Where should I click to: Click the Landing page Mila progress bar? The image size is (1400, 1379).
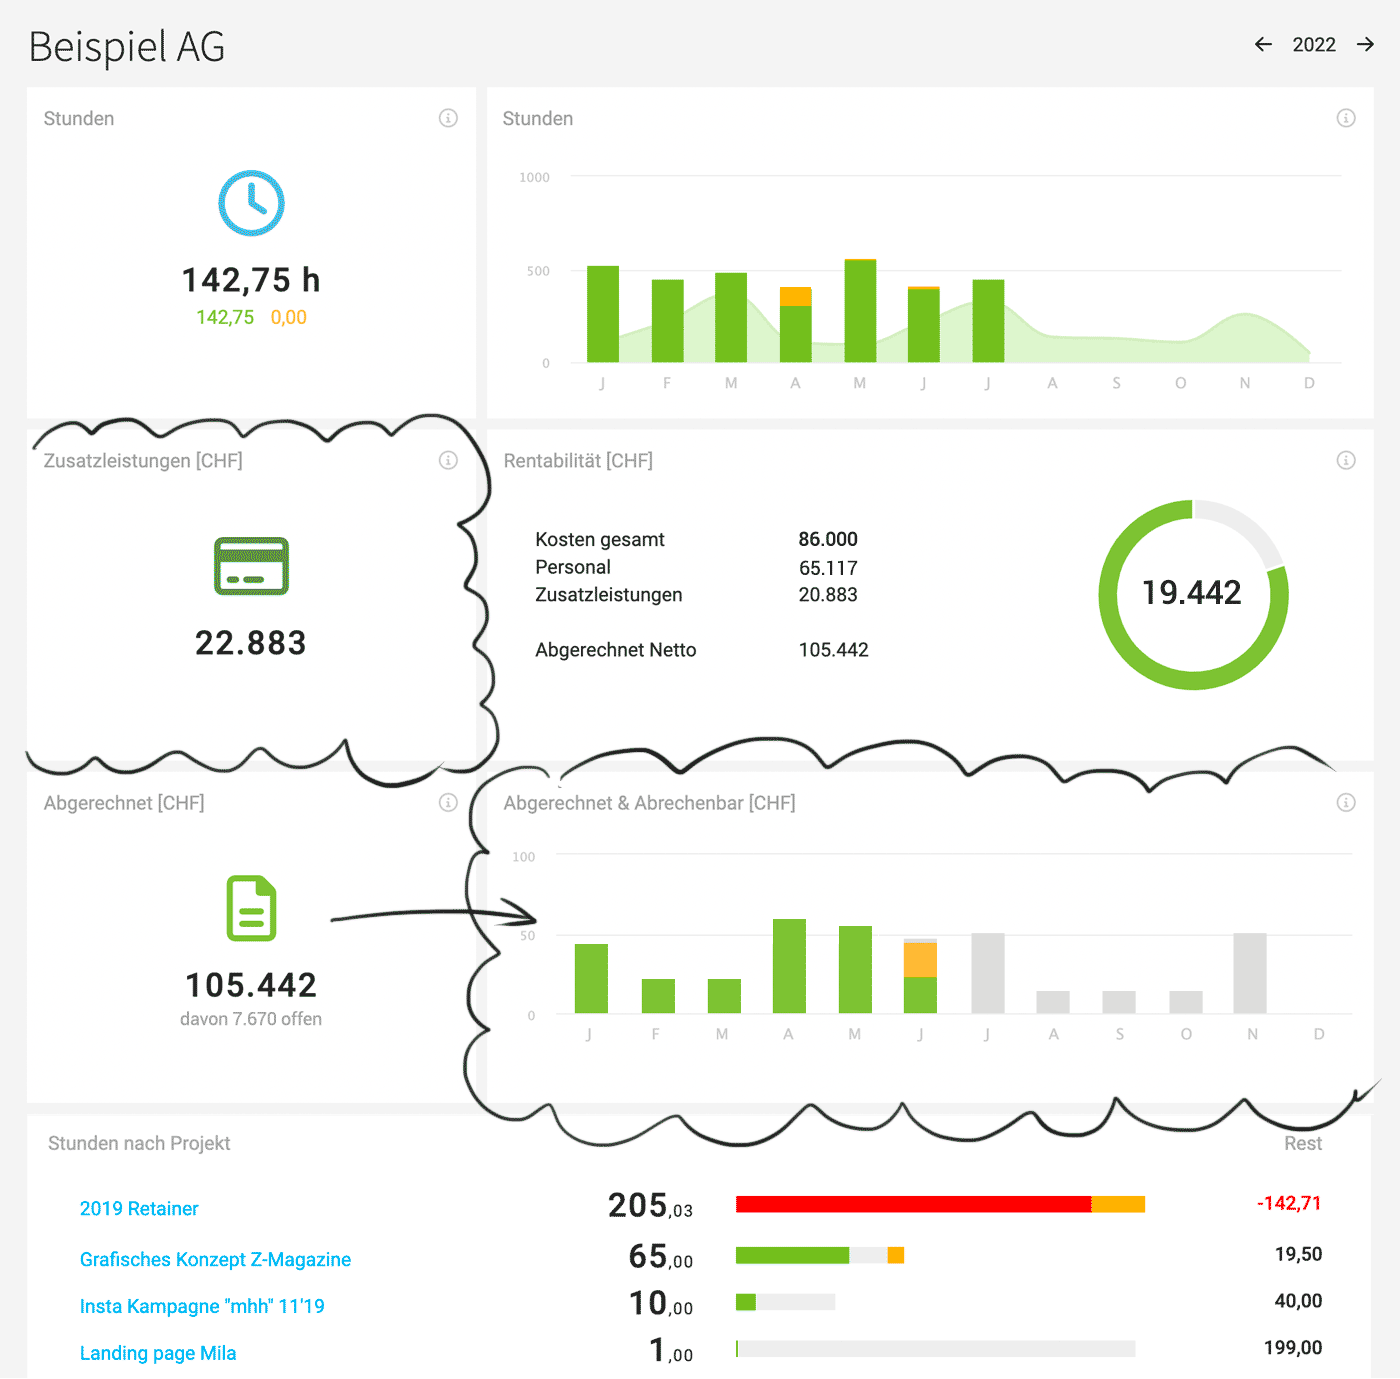click(936, 1349)
